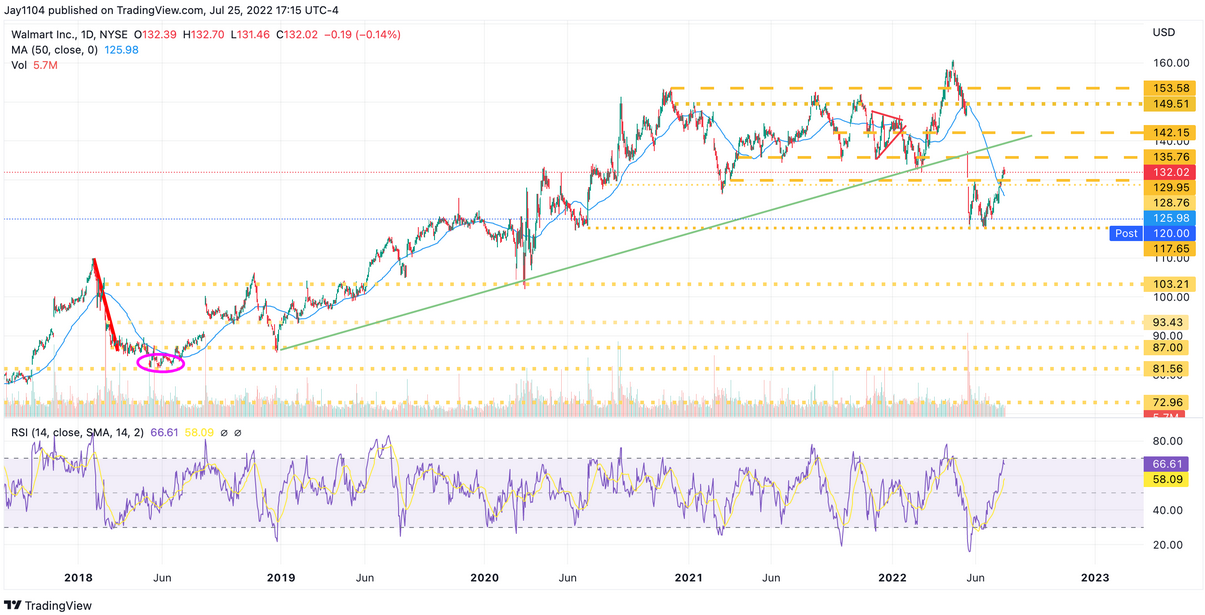Click the TradingView logo at chart bottom

pos(48,605)
